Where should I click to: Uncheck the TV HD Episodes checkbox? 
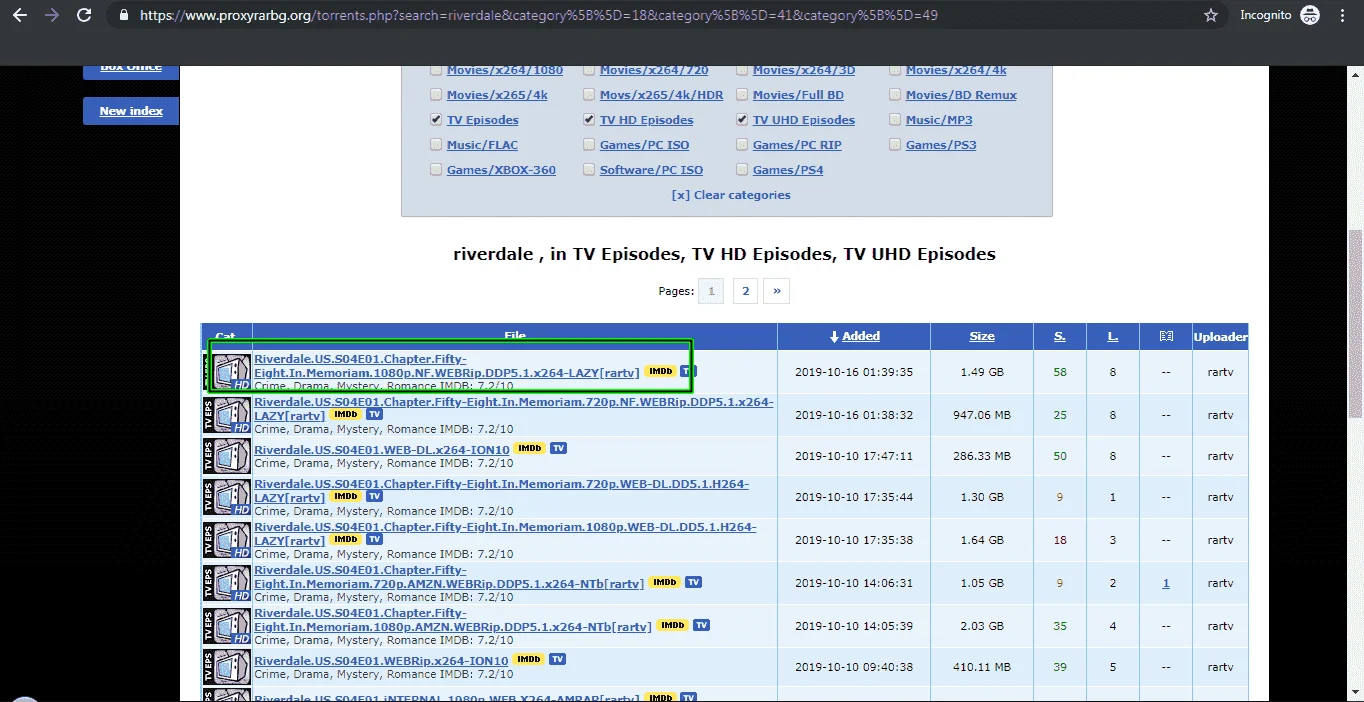click(589, 120)
